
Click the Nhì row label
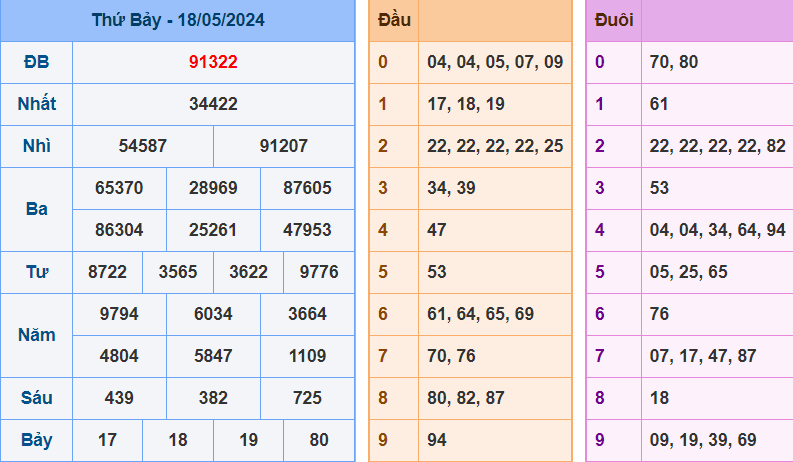tap(36, 146)
